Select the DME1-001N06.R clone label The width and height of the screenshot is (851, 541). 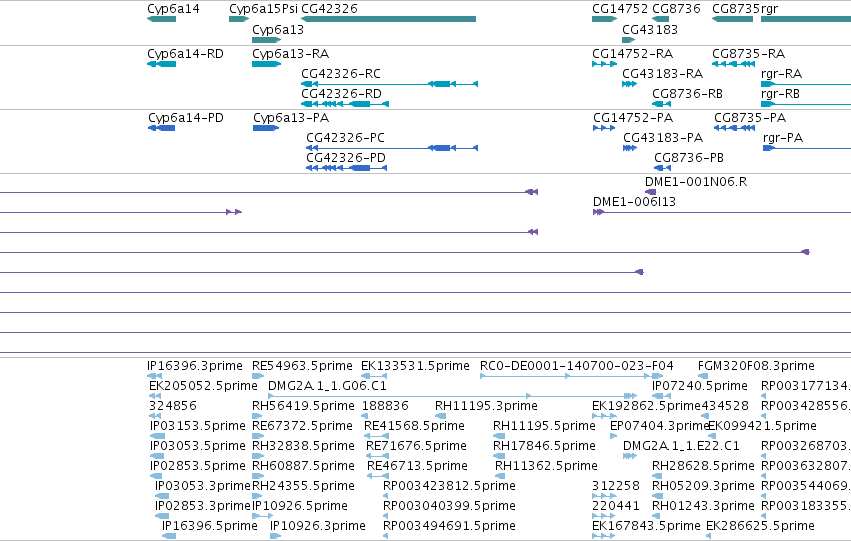(x=696, y=182)
